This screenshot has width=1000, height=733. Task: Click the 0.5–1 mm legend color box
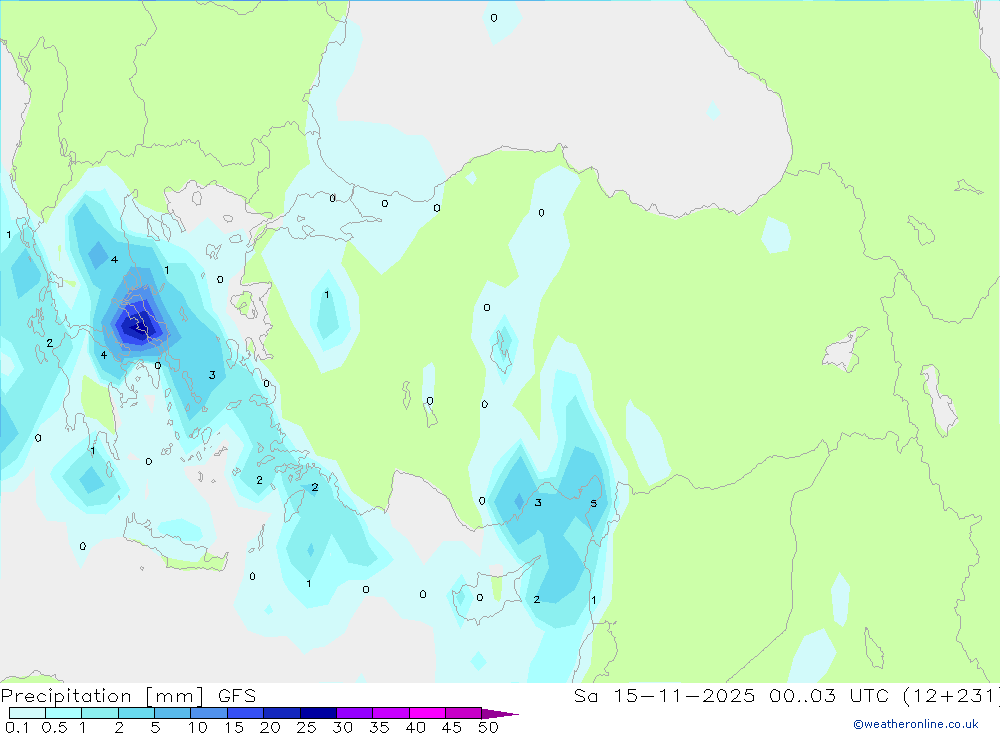click(x=64, y=713)
